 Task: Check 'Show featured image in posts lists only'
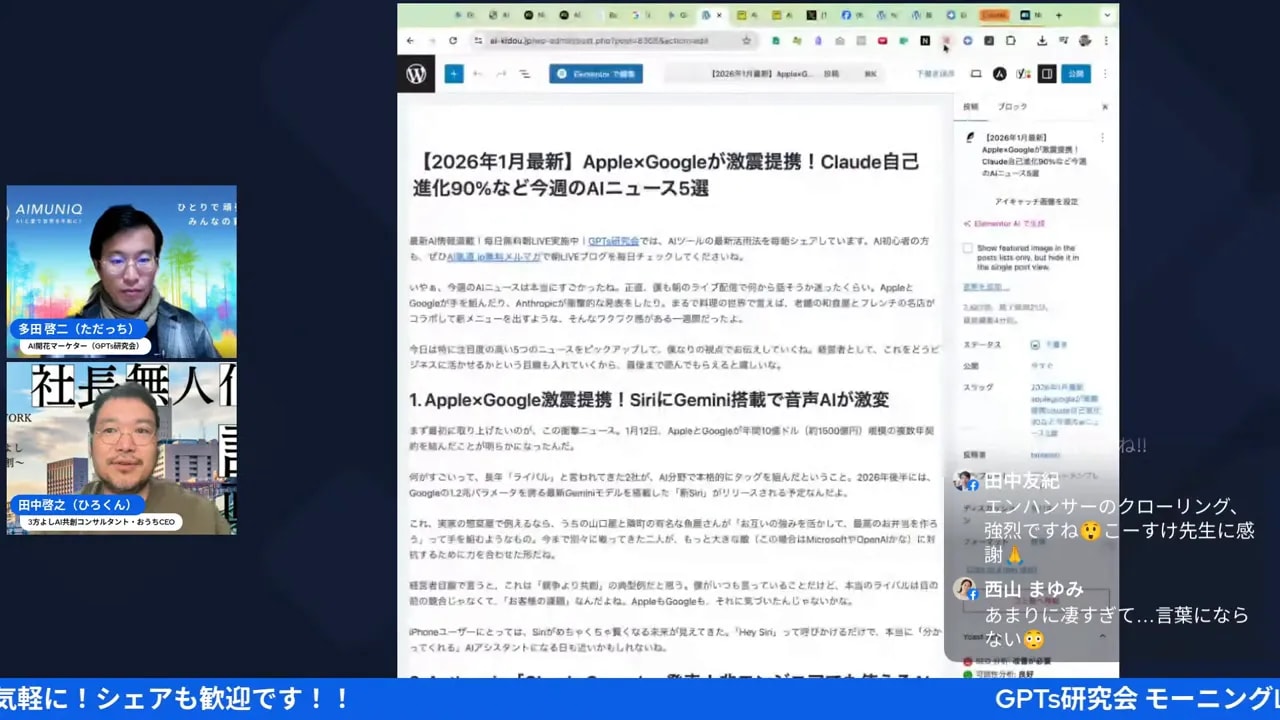tap(968, 248)
